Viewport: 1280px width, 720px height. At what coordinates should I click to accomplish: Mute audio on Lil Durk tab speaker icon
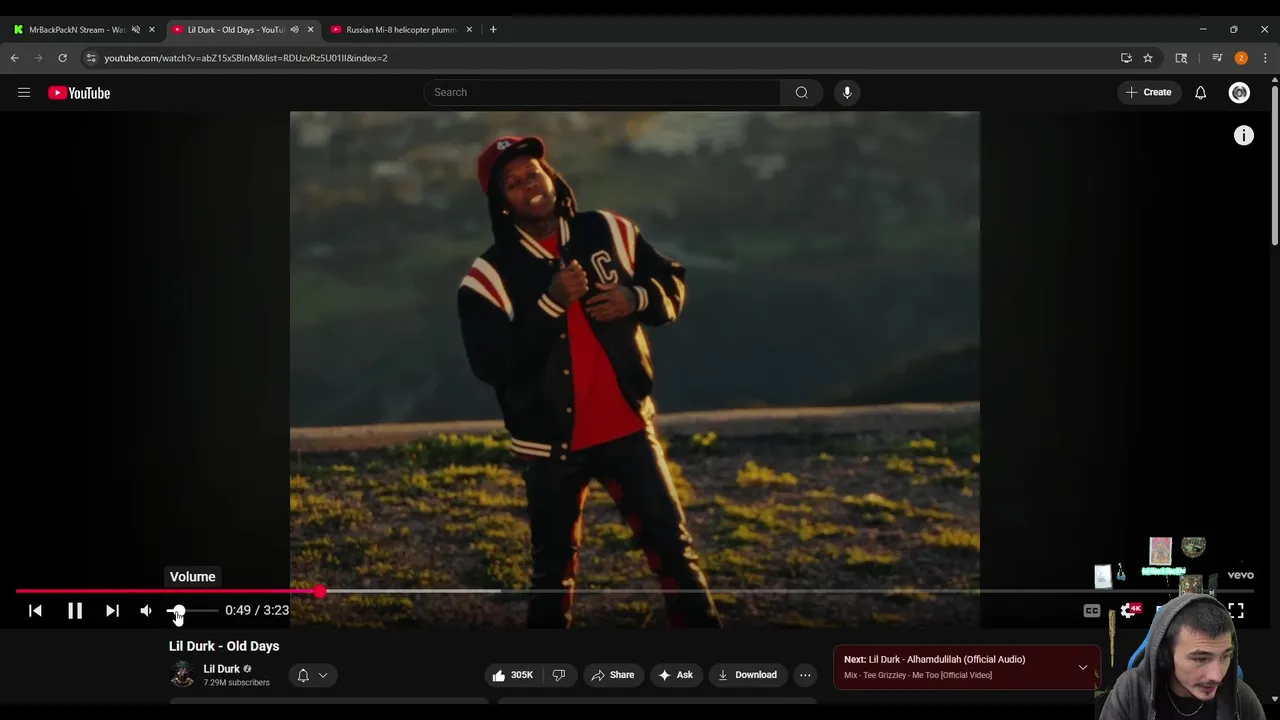[x=294, y=30]
